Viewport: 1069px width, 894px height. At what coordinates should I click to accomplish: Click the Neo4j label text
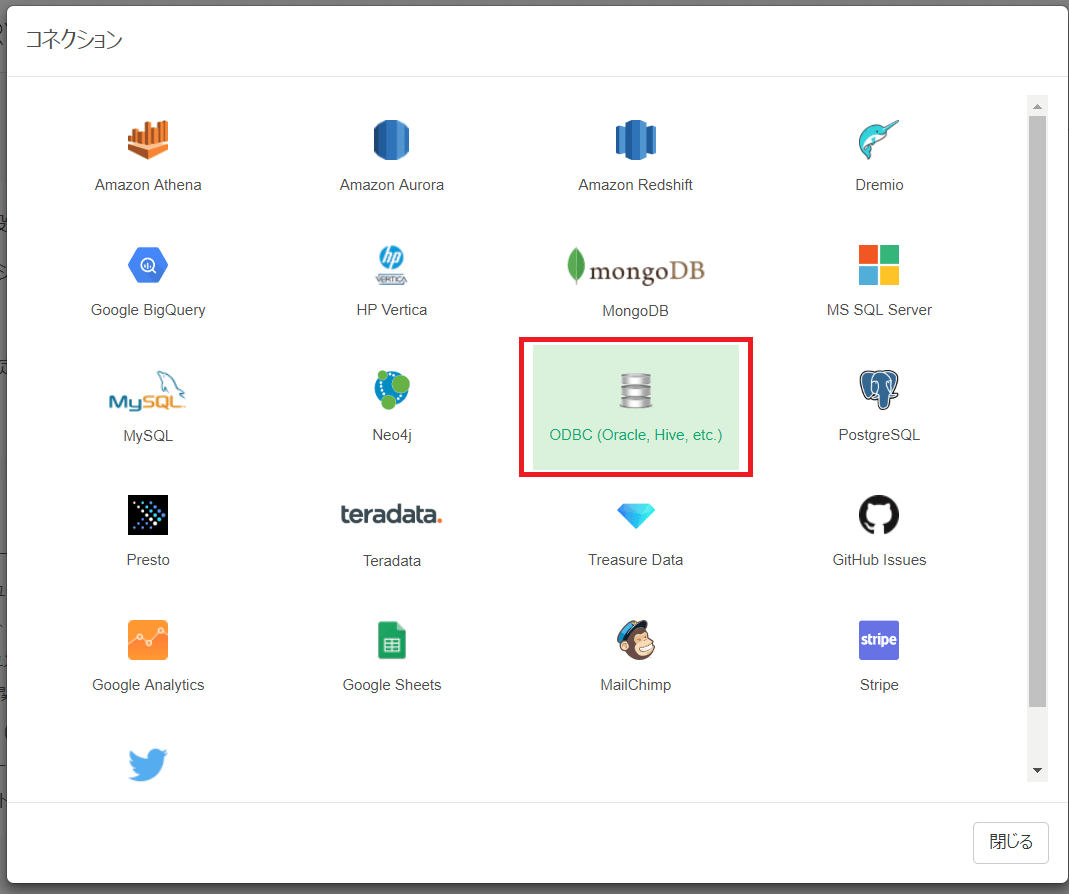coord(391,435)
